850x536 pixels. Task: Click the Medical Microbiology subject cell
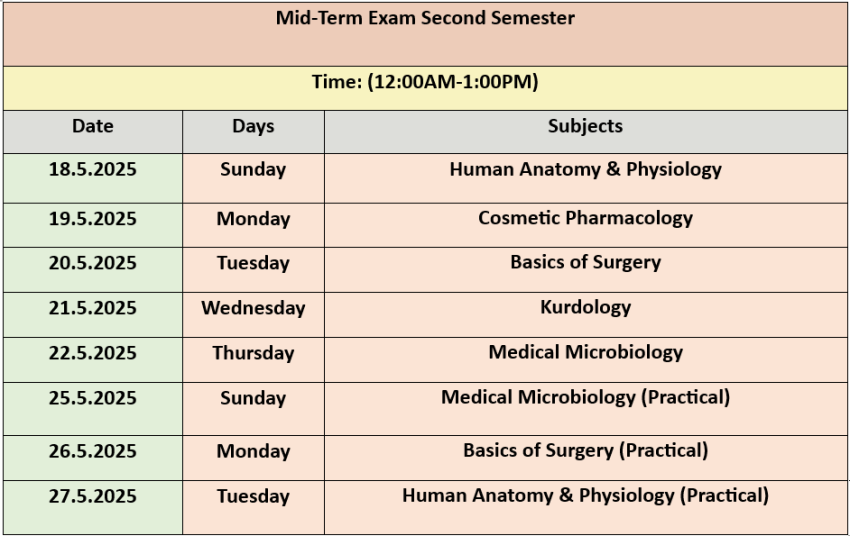[585, 360]
